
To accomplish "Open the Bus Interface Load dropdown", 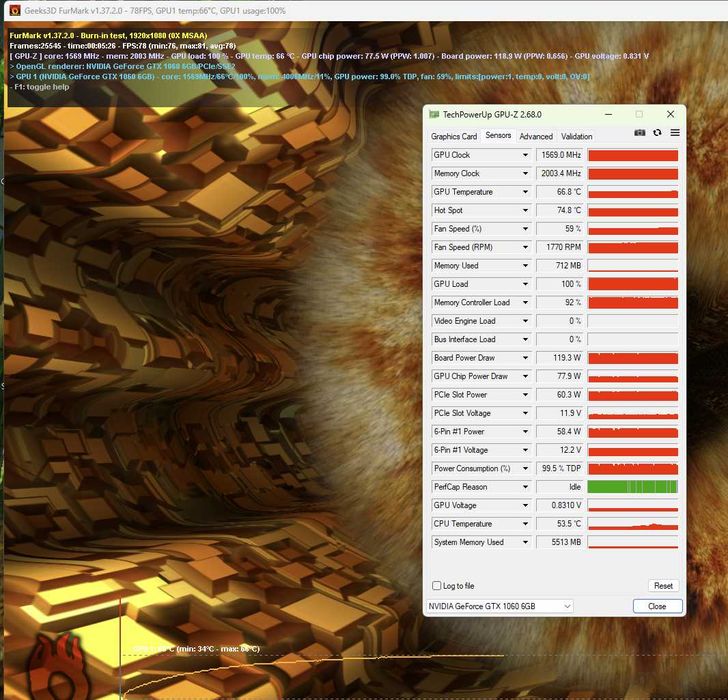I will pyautogui.click(x=525, y=339).
